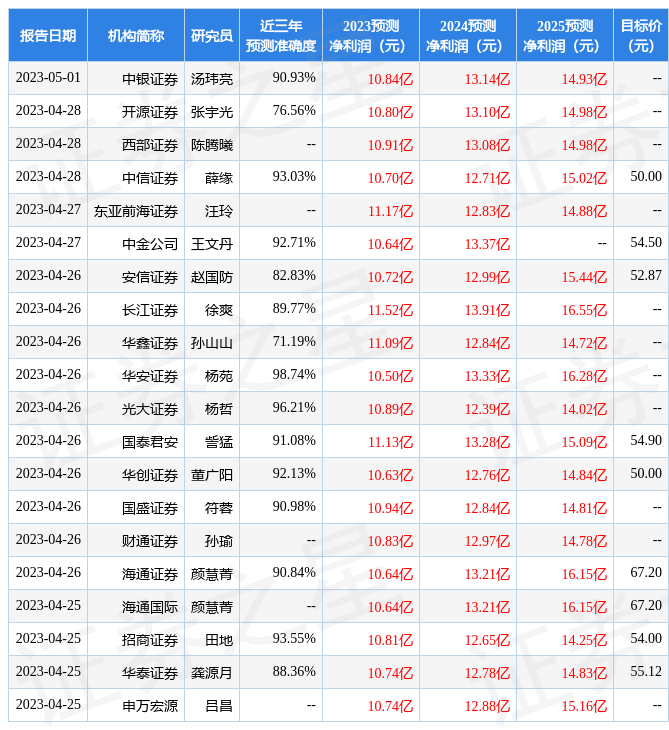669x730 pixels.
Task: Open the 中银证券 institution entry
Action: (x=150, y=79)
